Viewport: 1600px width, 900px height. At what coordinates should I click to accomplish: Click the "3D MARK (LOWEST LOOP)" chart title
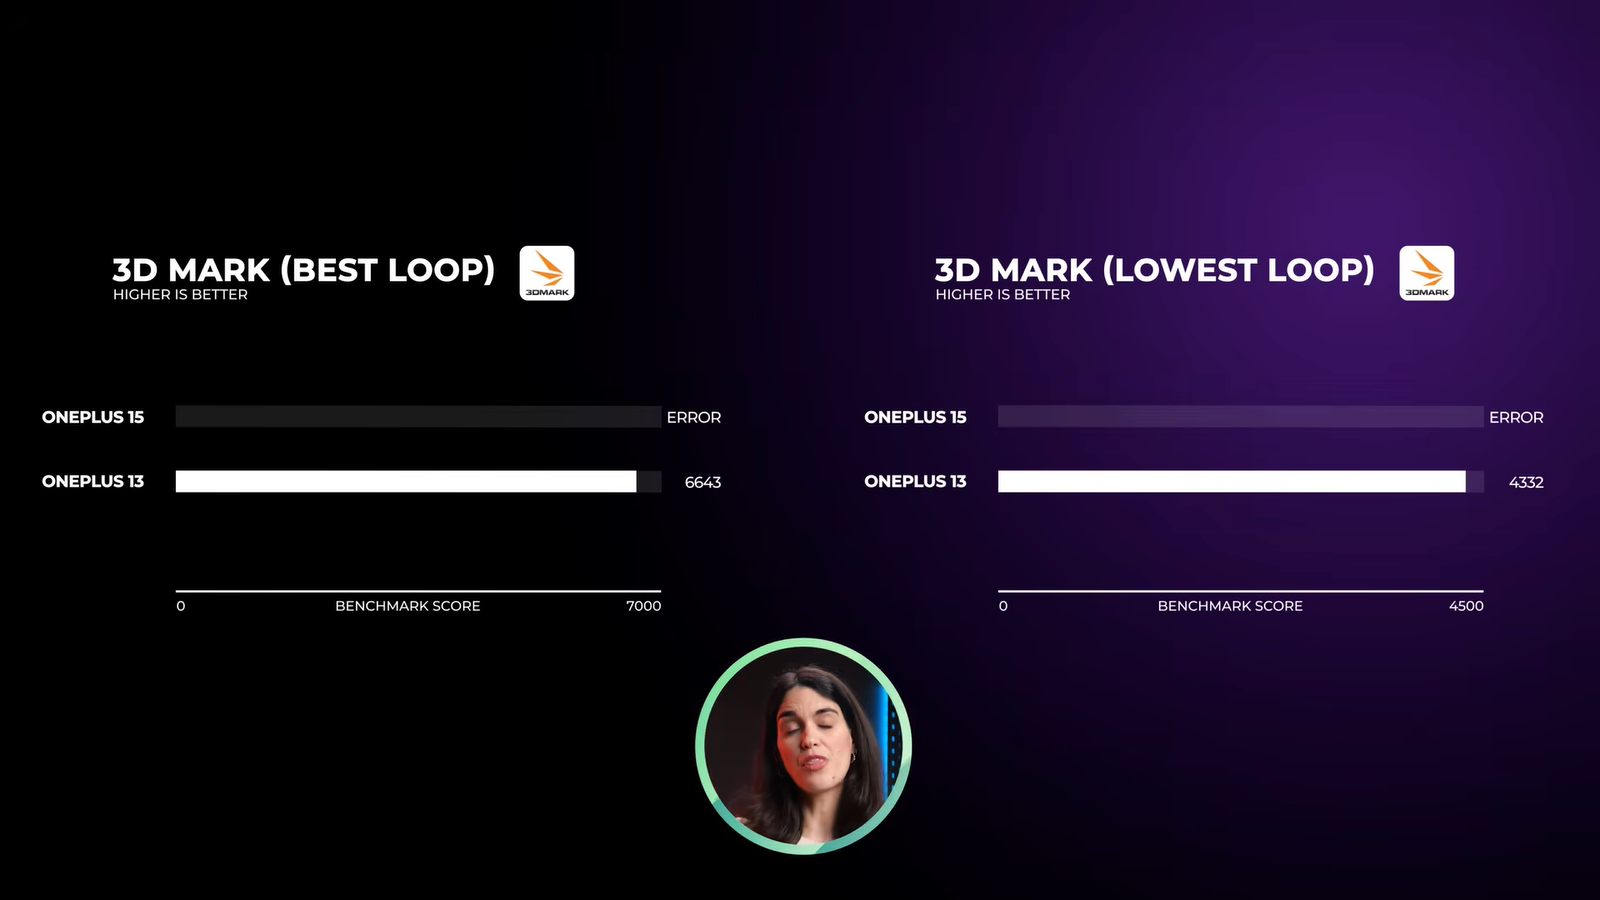coord(1155,270)
